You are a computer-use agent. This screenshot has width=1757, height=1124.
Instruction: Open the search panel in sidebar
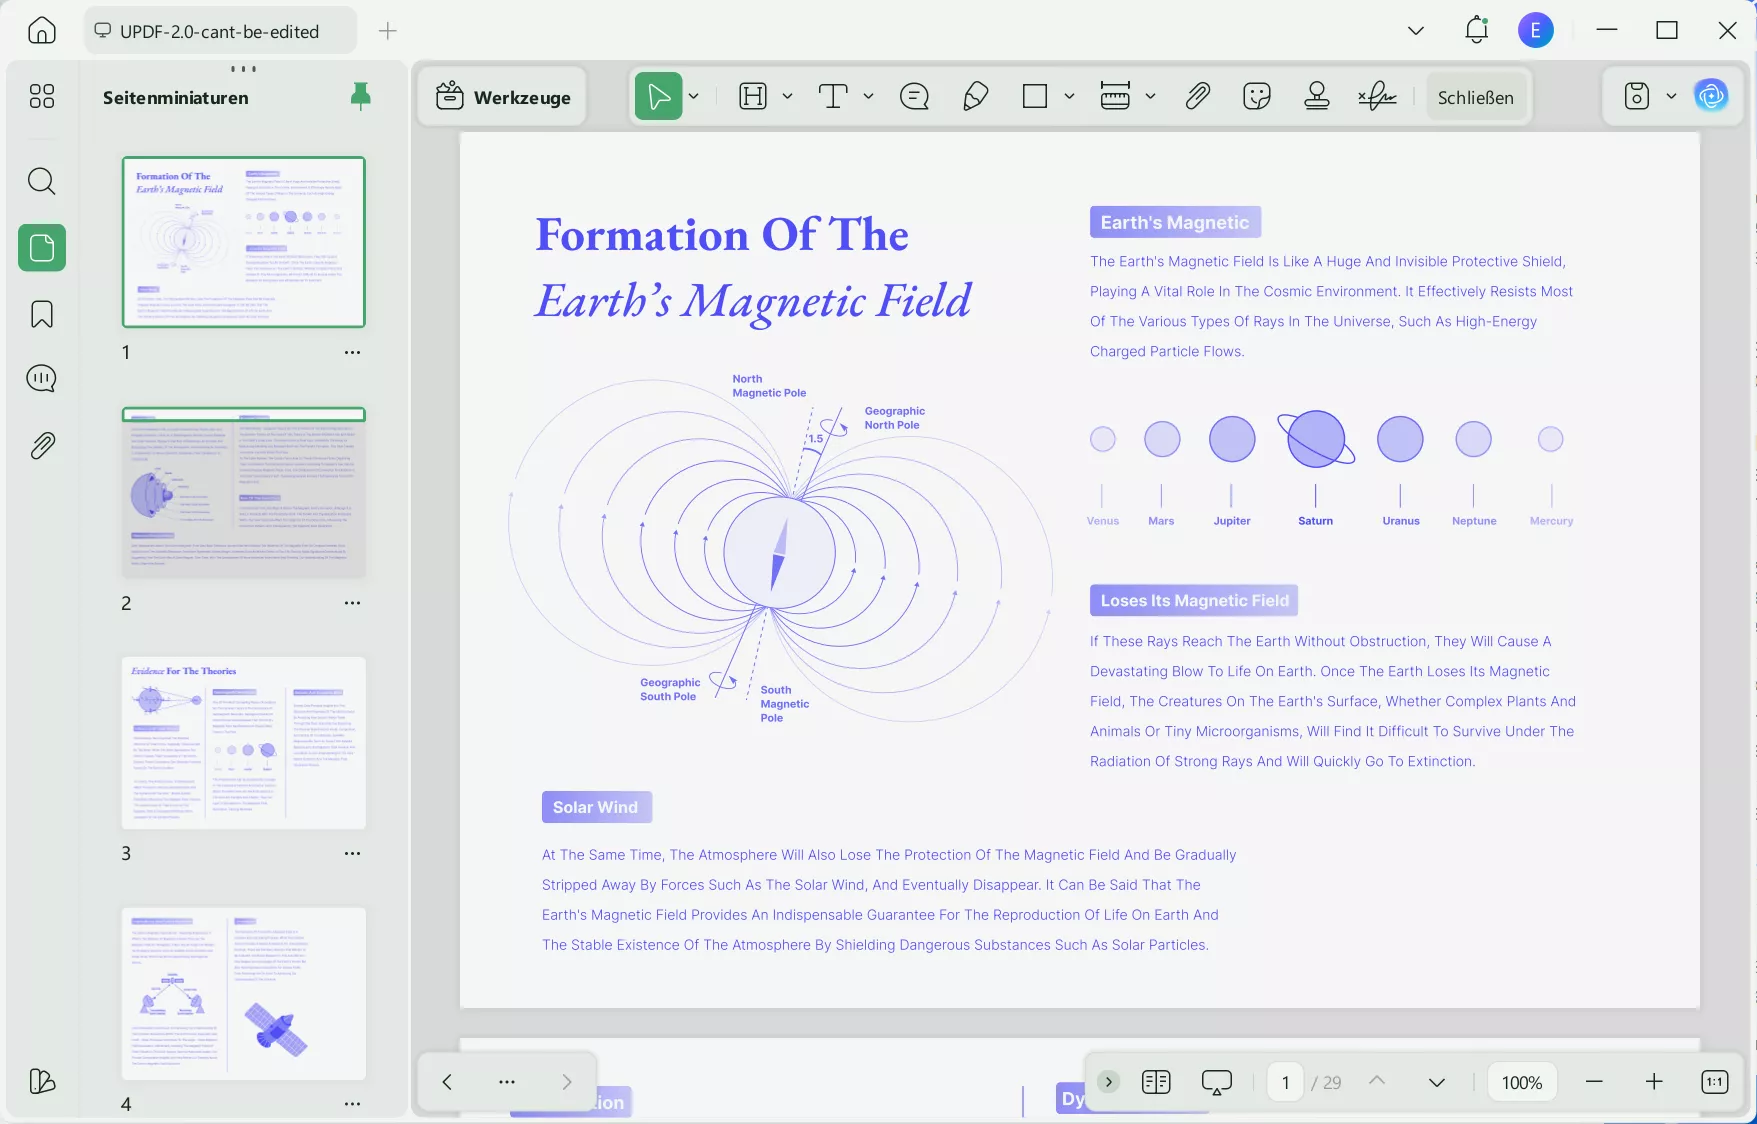pyautogui.click(x=42, y=181)
